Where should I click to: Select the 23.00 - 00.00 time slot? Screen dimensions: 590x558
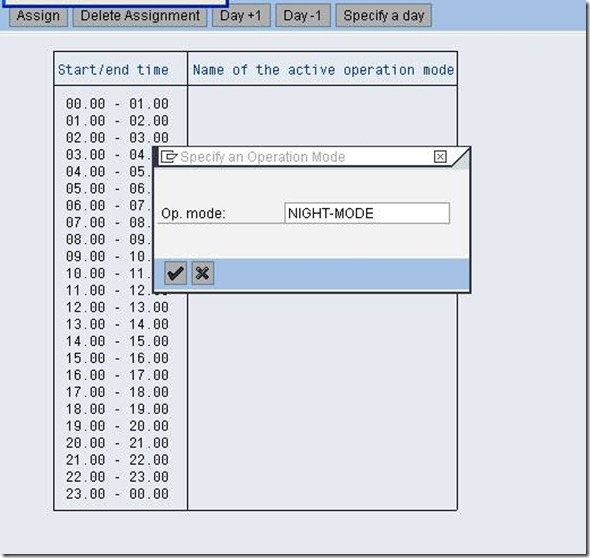pyautogui.click(x=117, y=494)
